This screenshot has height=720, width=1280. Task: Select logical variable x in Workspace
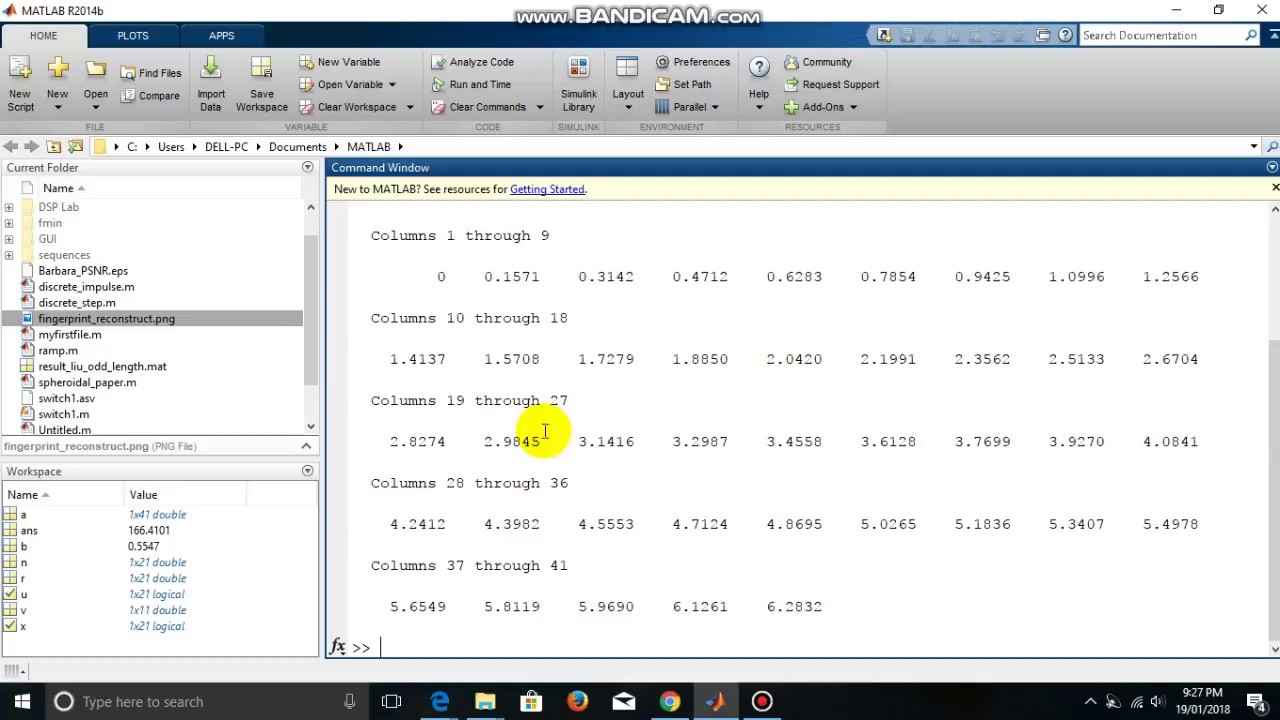23,627
